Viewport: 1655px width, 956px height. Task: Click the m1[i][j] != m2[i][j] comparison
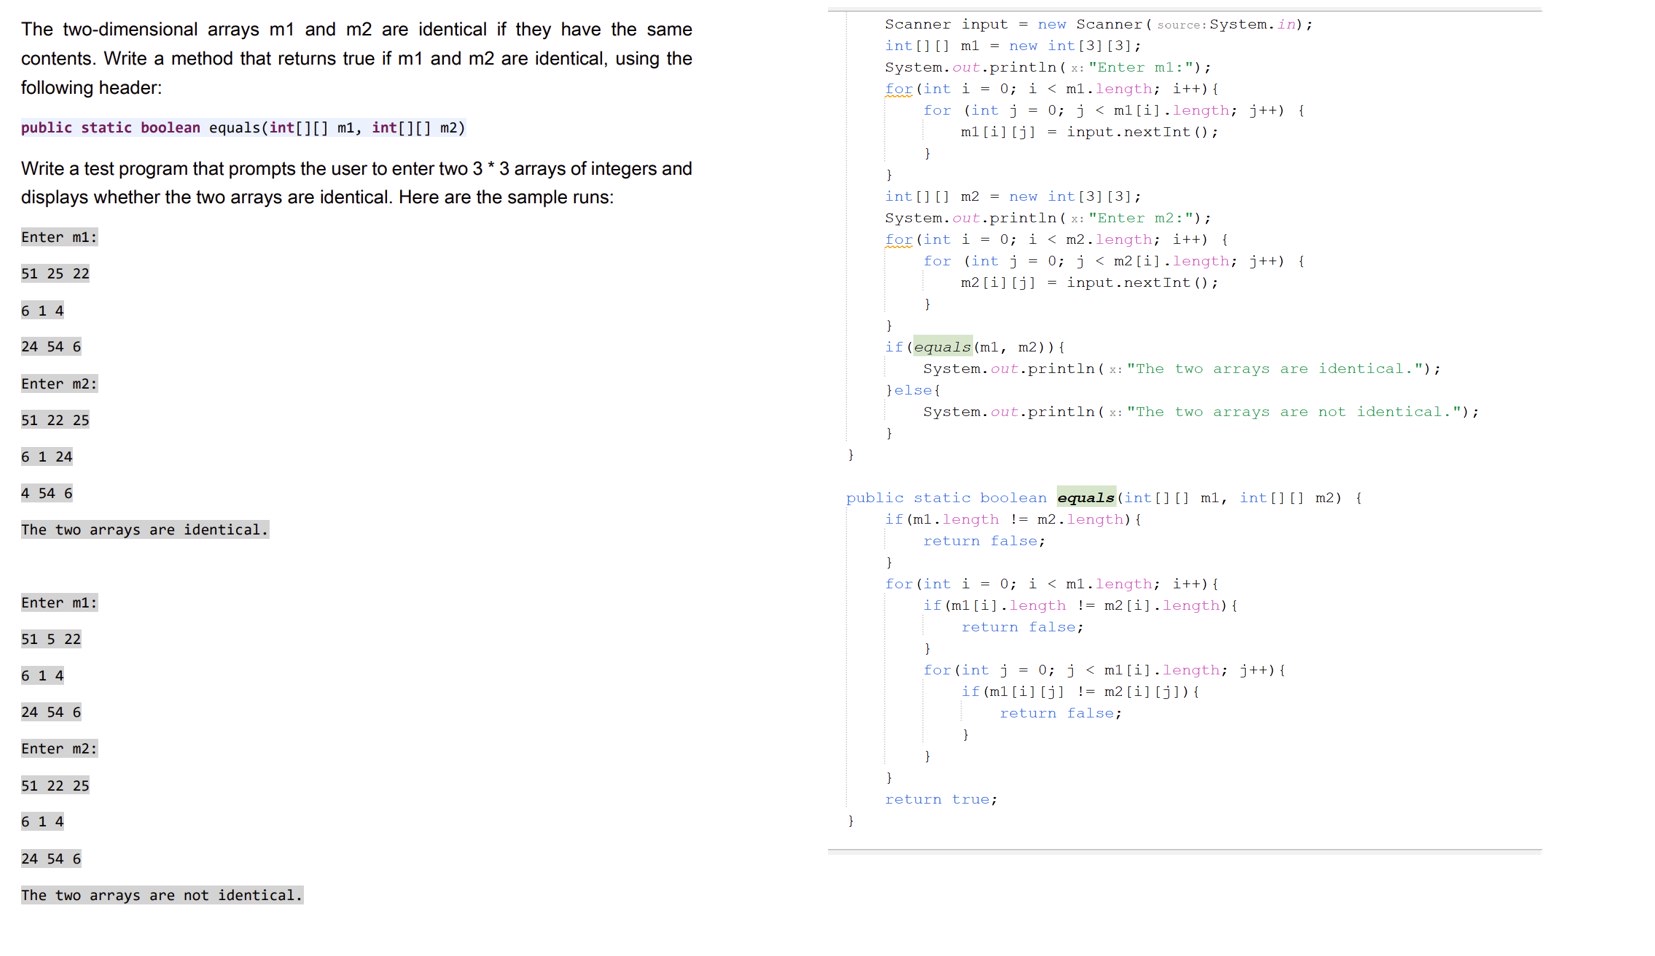(x=1078, y=691)
